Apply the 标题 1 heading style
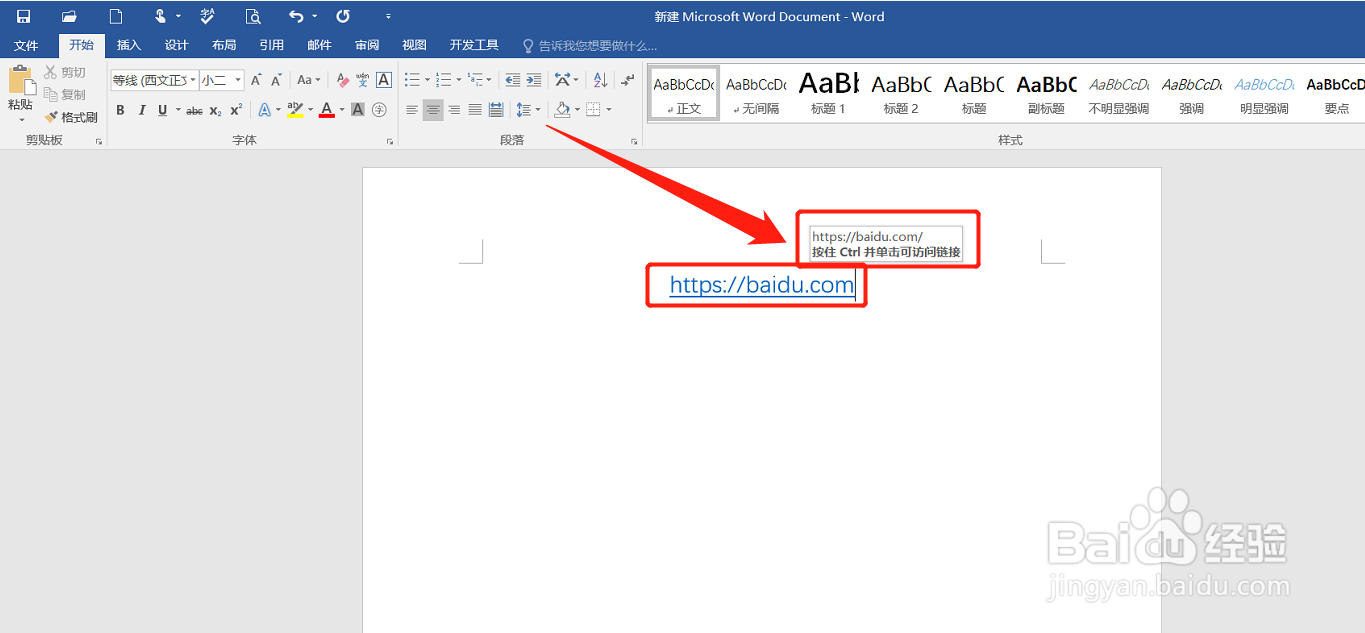The width and height of the screenshot is (1365, 633). pyautogui.click(x=828, y=93)
